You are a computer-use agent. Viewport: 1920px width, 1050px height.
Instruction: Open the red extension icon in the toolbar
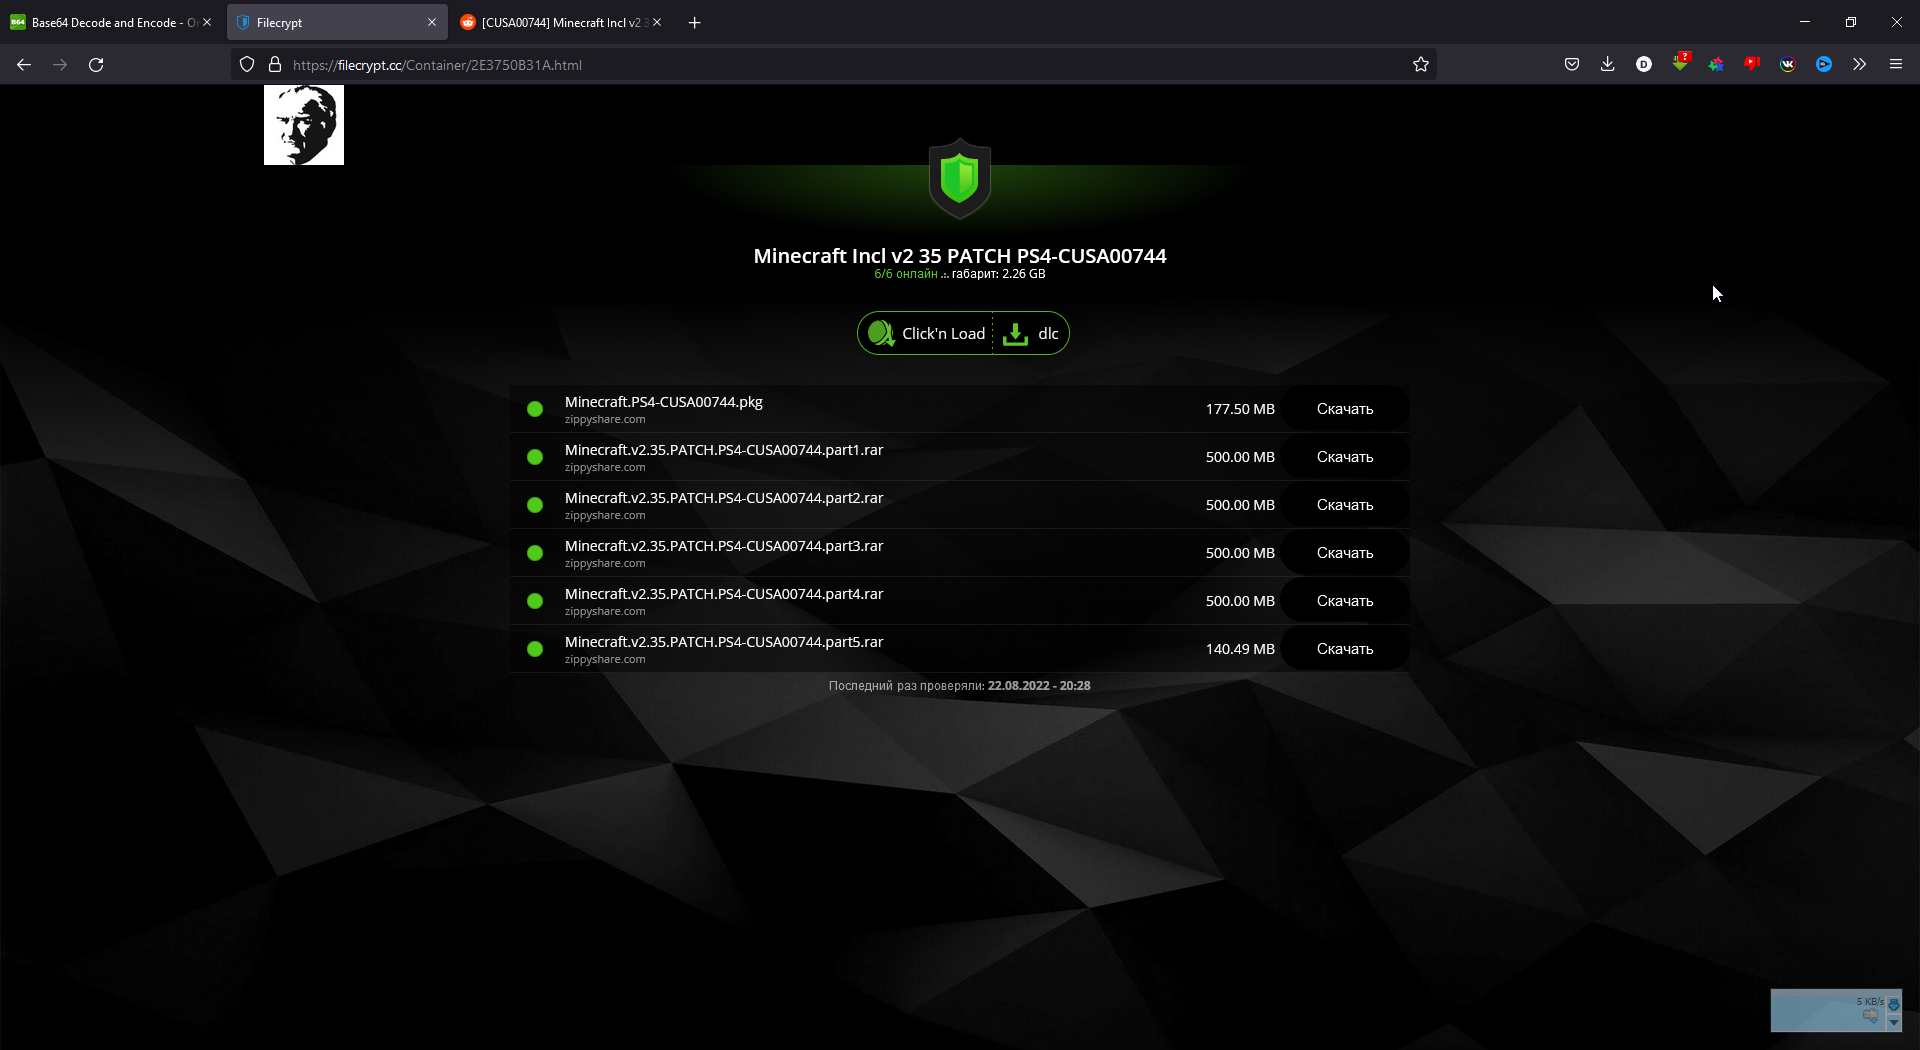pos(1752,64)
